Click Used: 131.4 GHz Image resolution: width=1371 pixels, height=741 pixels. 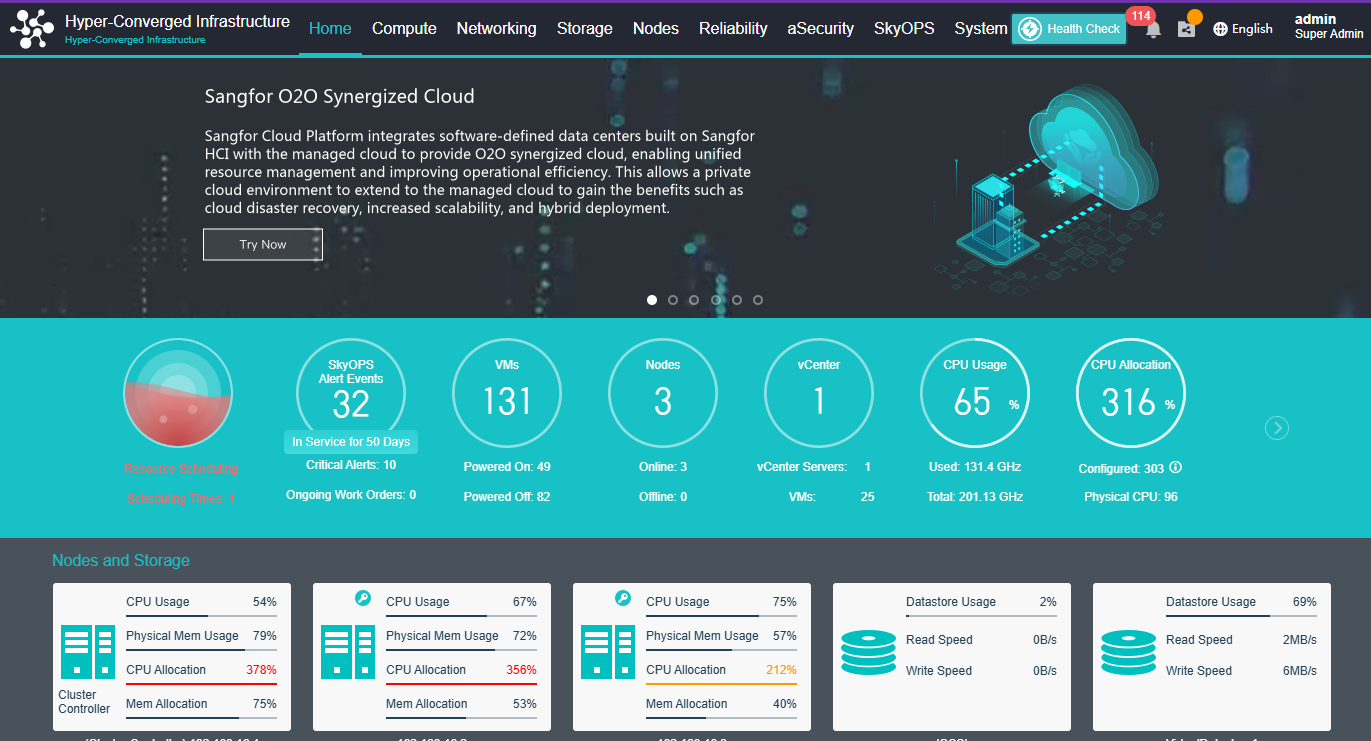pos(975,467)
